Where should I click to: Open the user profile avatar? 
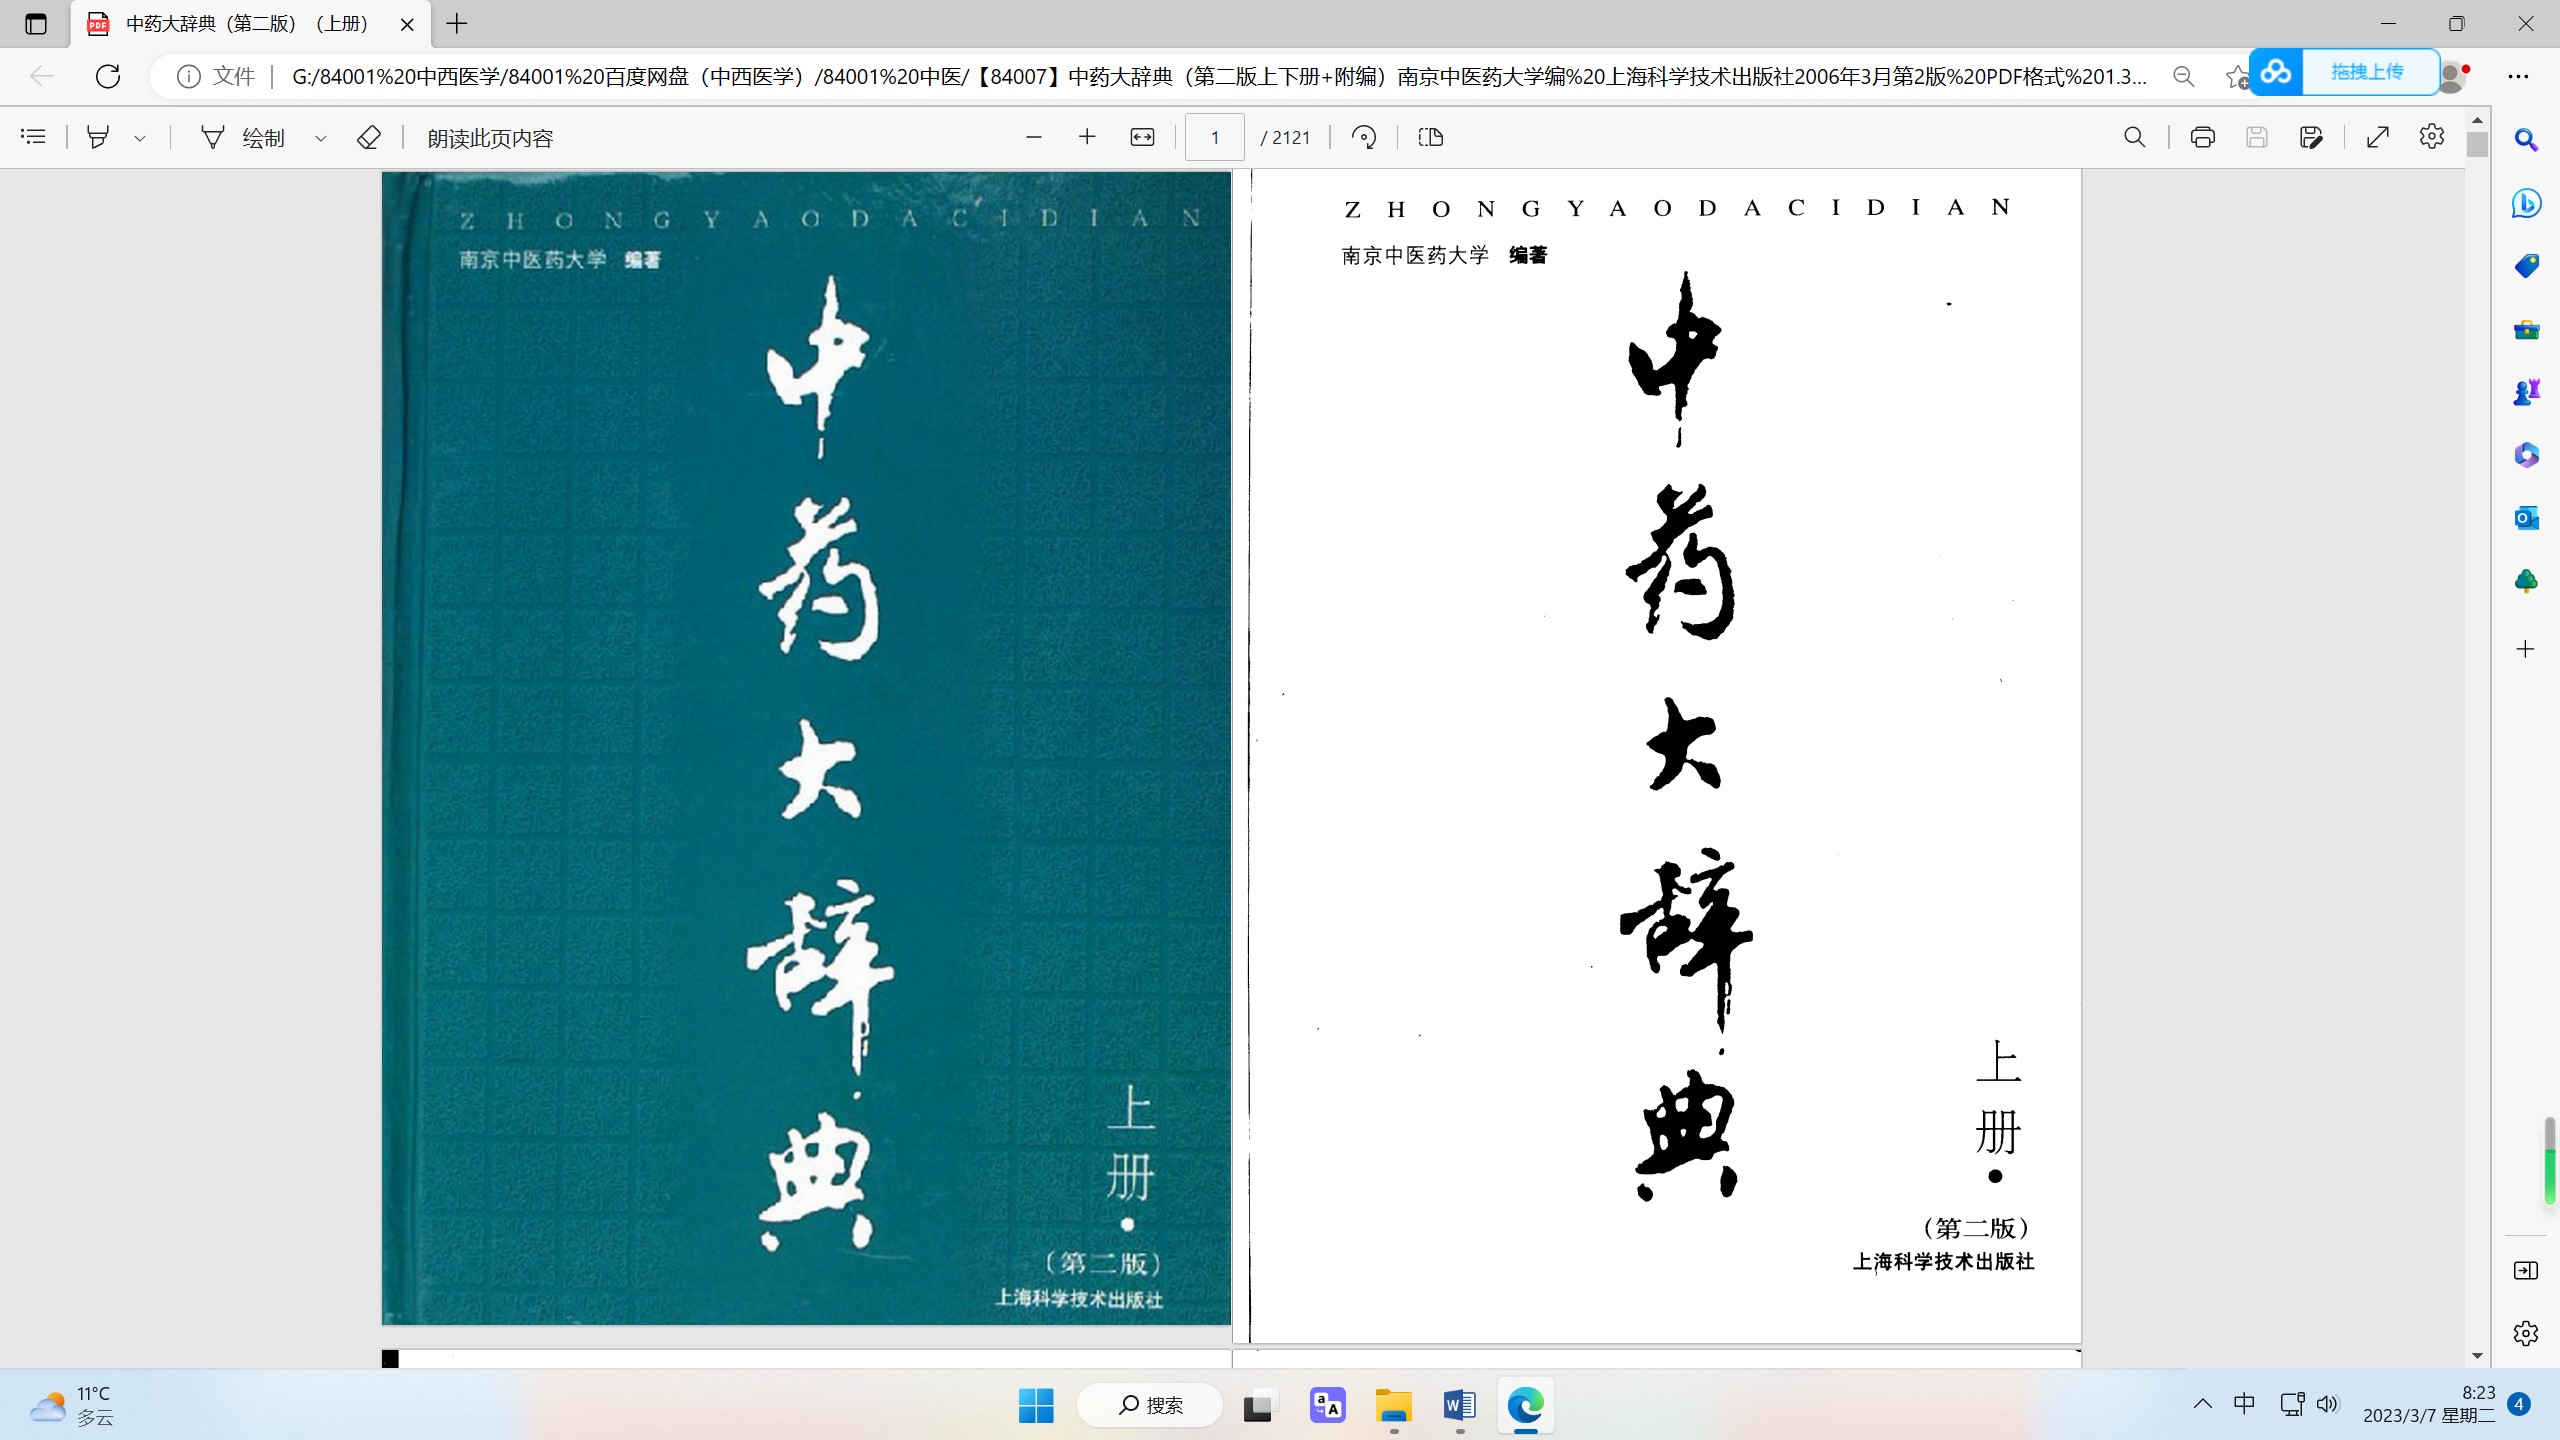(2451, 76)
